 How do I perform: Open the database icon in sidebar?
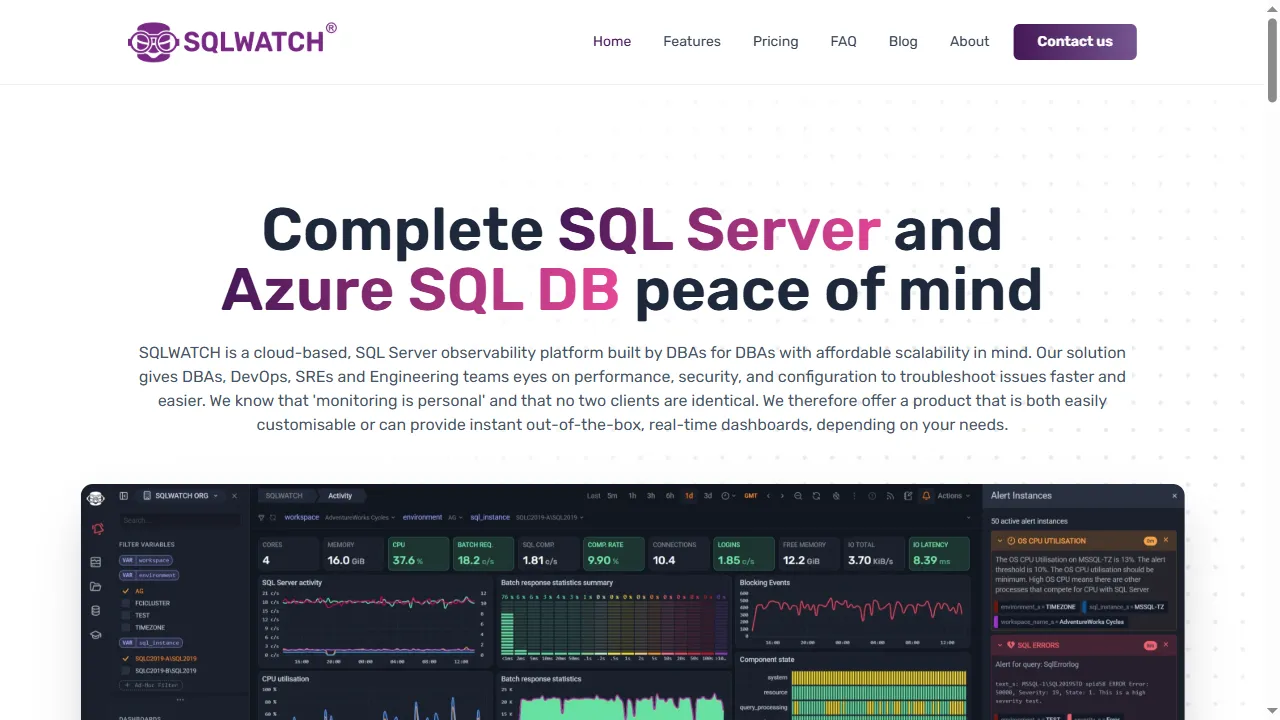tap(95, 610)
